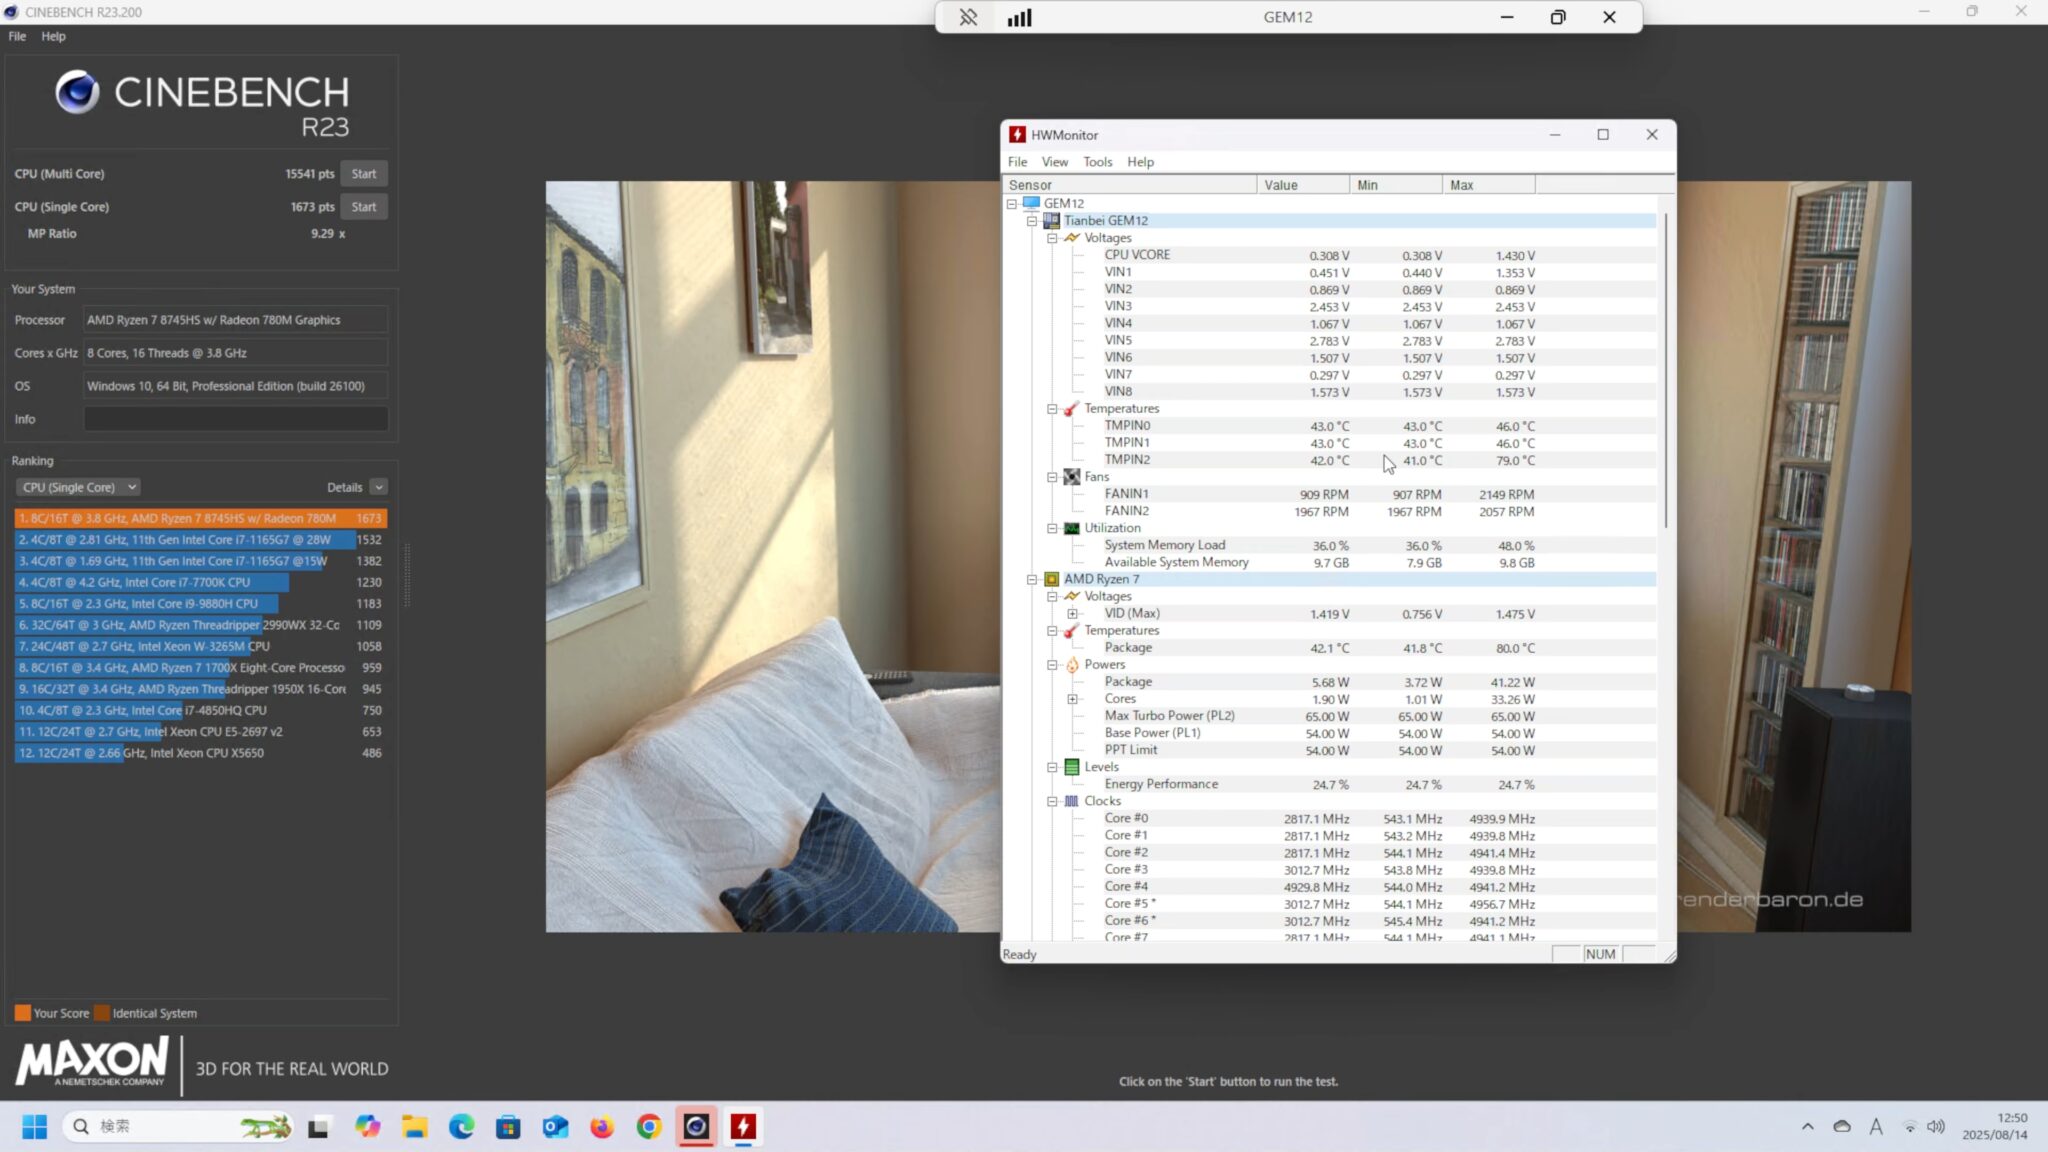Screen dimensions: 2048x1152
Task: Open HWMonitor Help menu
Action: click(1140, 162)
